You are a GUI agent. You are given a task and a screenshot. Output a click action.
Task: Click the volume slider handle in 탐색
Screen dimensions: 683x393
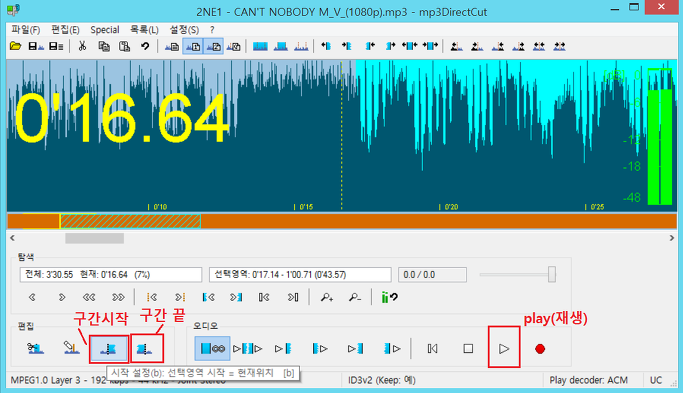point(552,274)
